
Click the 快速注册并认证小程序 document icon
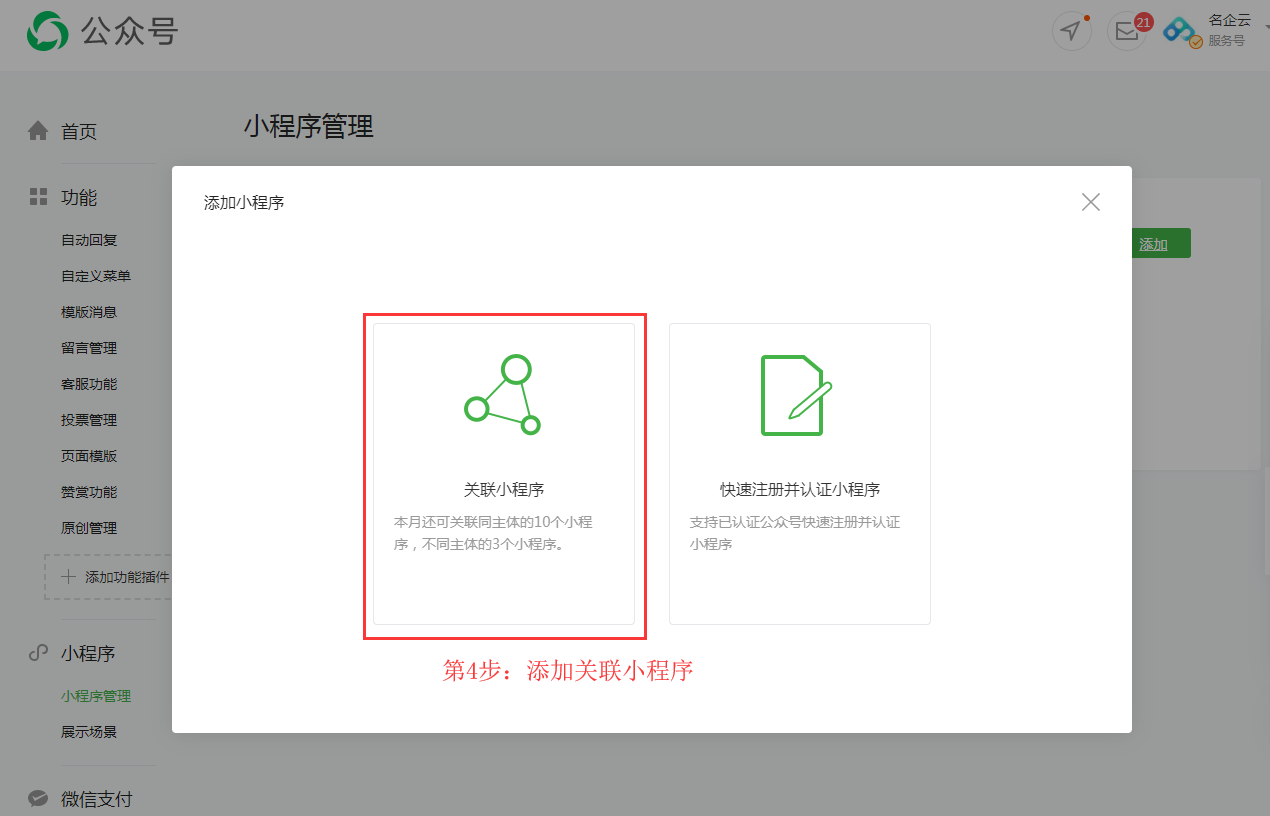pyautogui.click(x=796, y=395)
